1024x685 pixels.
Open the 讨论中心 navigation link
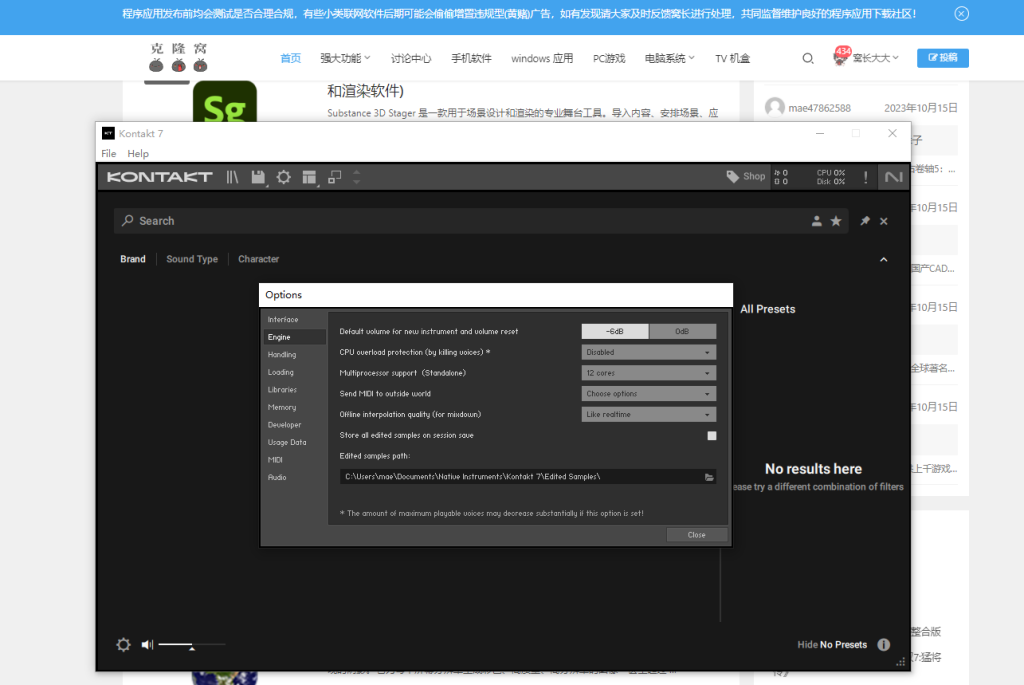(x=411, y=58)
